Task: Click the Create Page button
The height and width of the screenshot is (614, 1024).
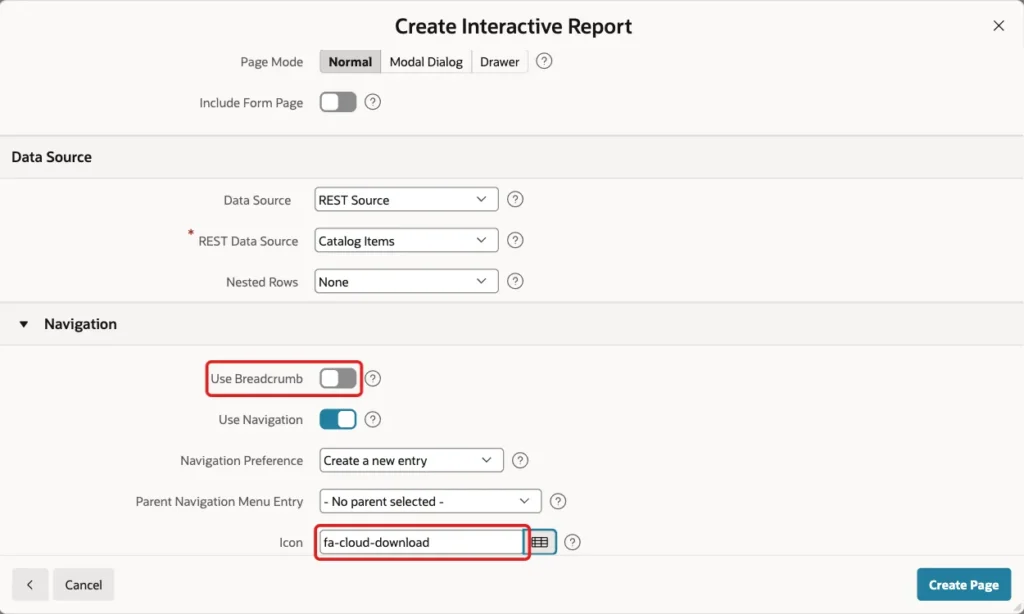Action: [964, 585]
